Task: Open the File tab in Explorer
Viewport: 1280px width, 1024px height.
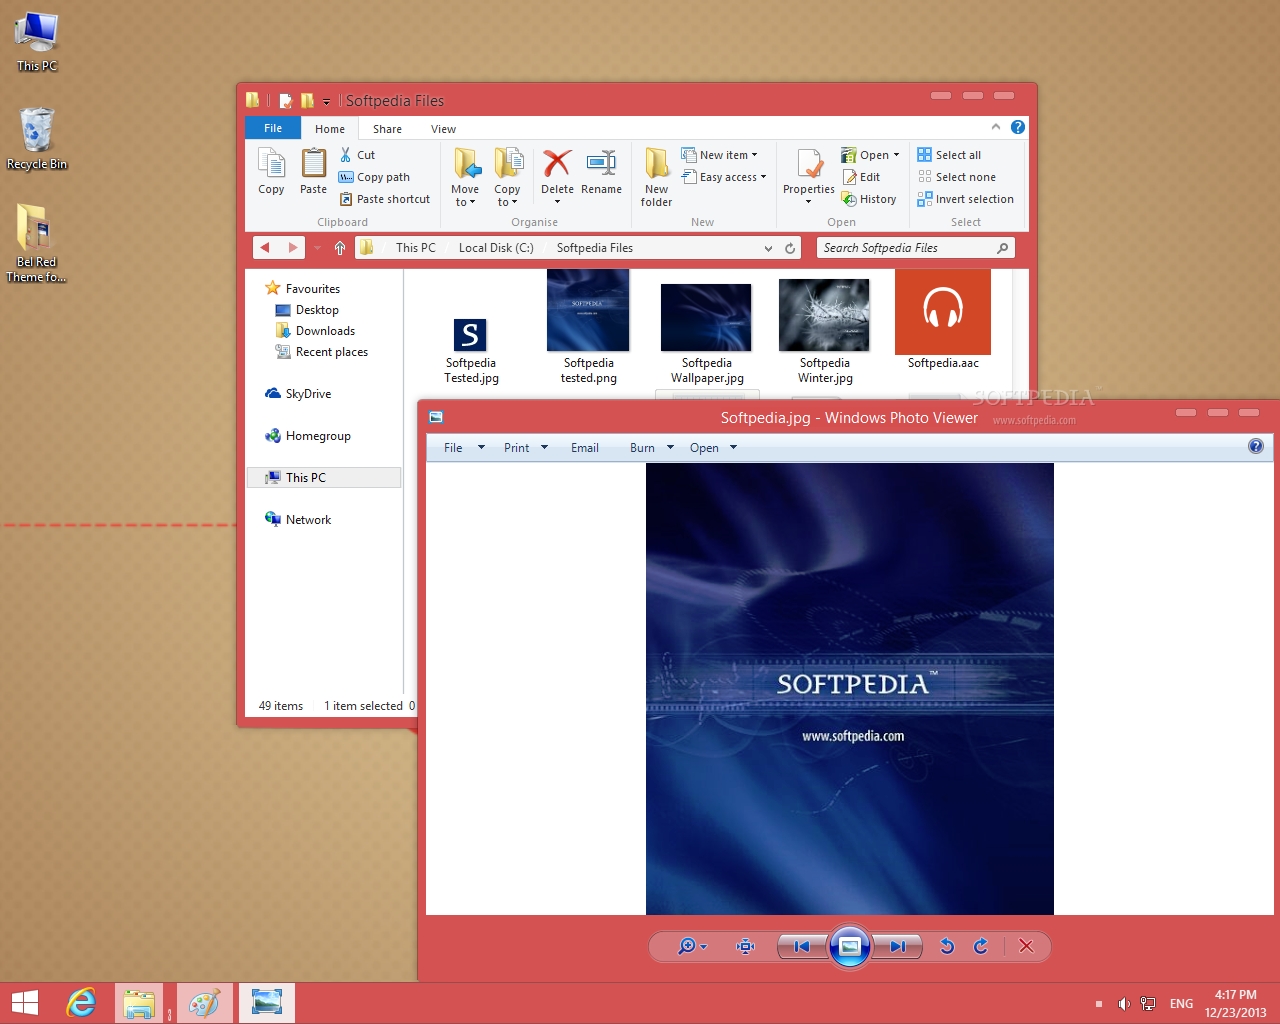Action: pyautogui.click(x=273, y=128)
